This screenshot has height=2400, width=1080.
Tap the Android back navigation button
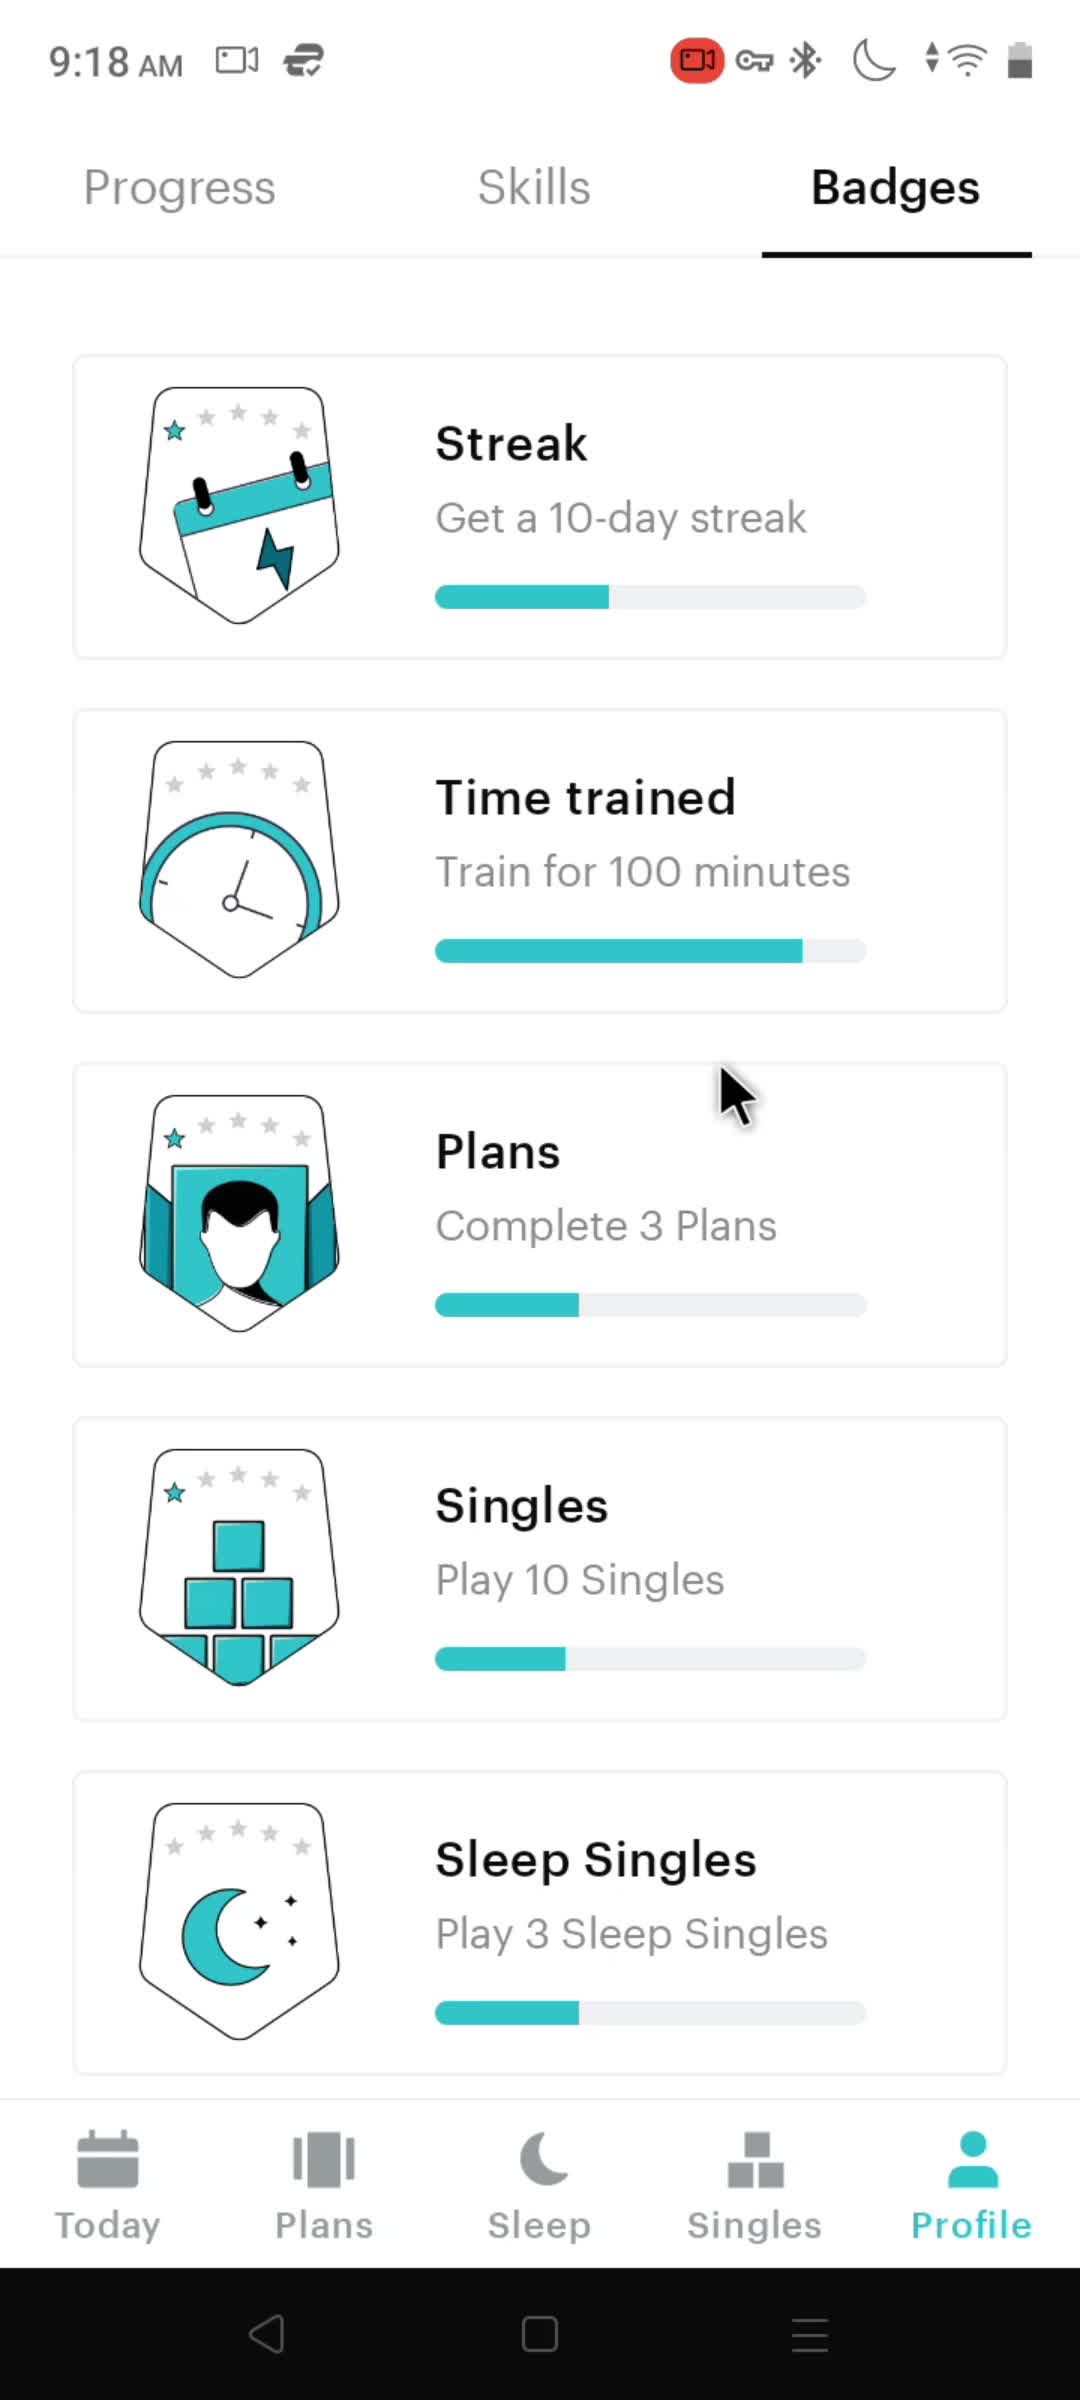coord(267,2334)
